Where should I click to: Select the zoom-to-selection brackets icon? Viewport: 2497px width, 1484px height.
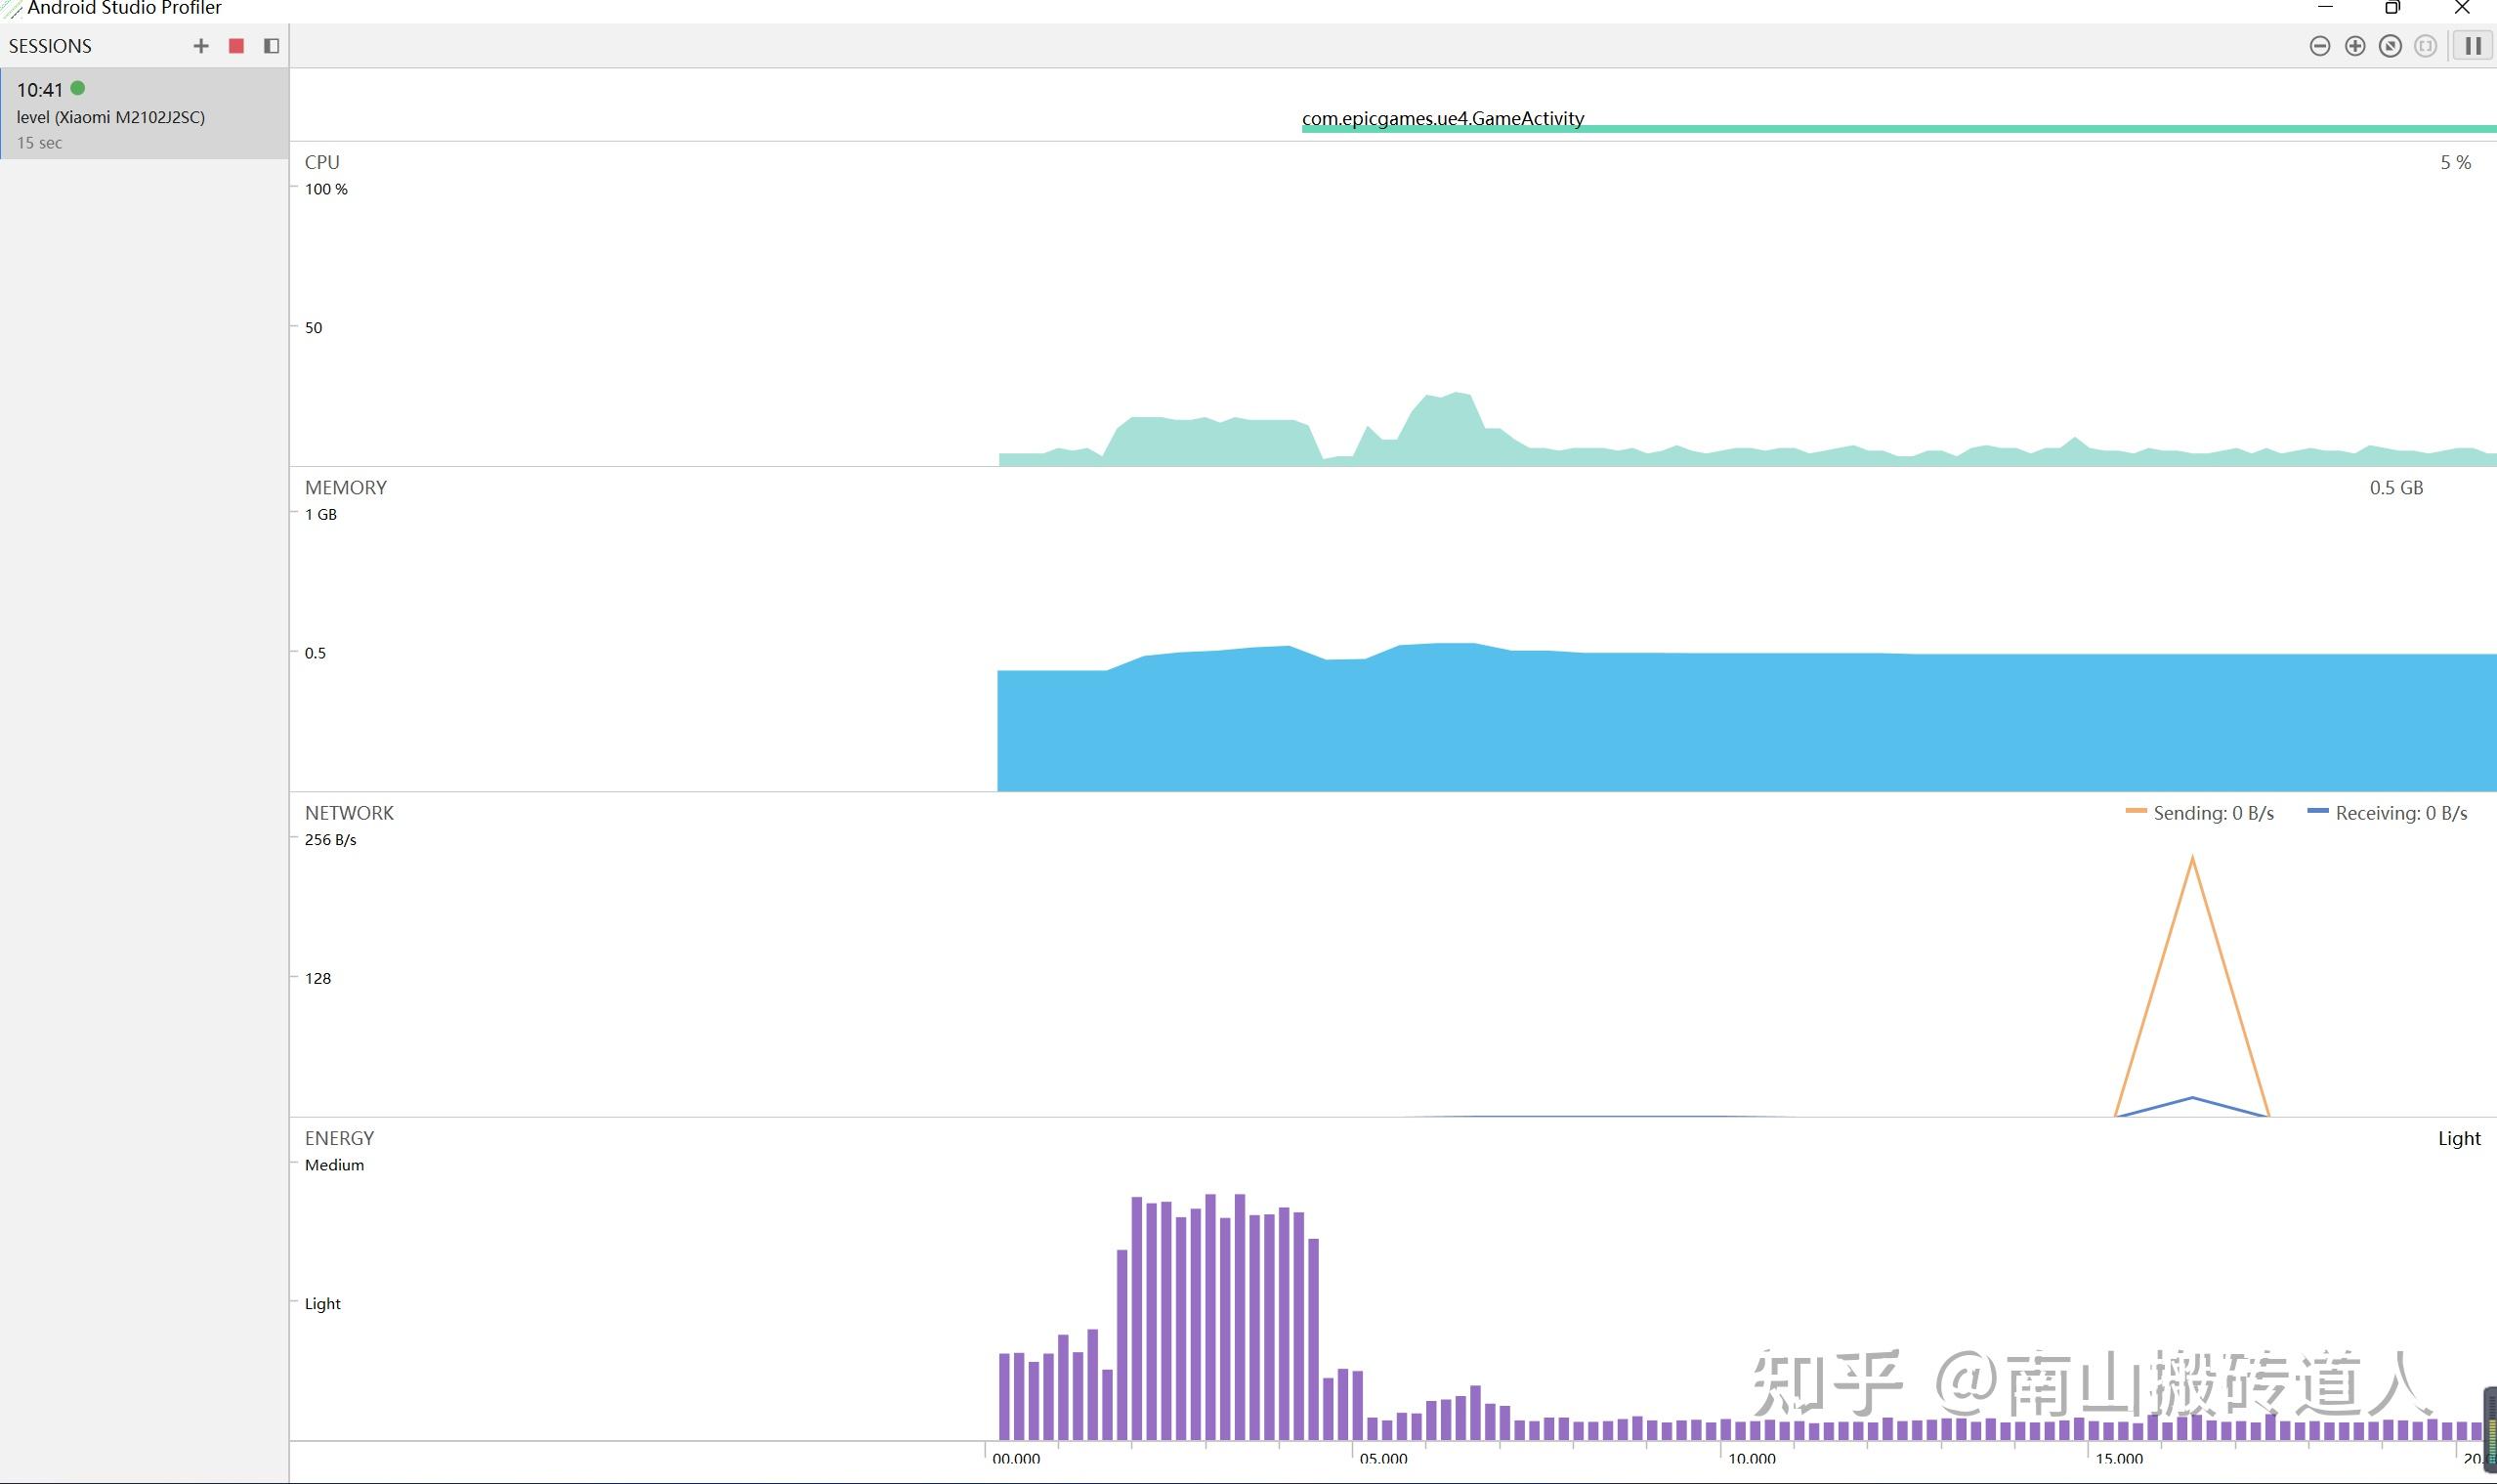coord(2425,46)
